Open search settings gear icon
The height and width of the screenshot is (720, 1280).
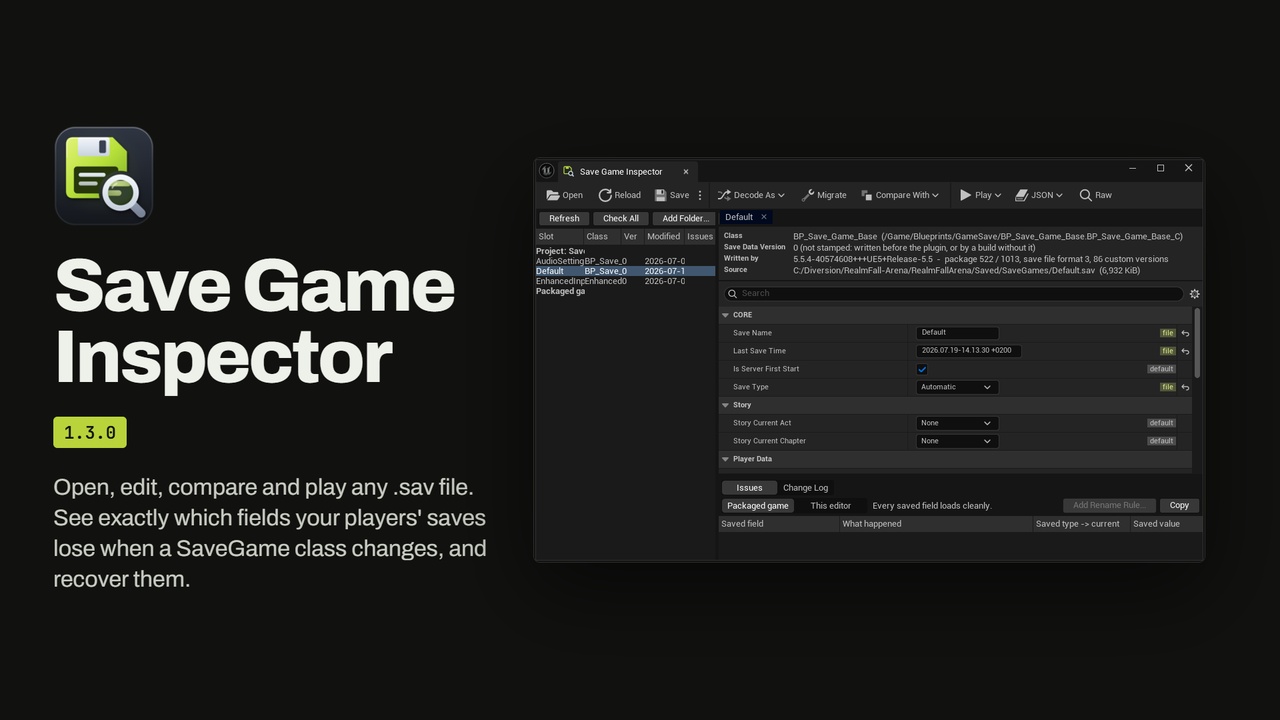[1194, 294]
